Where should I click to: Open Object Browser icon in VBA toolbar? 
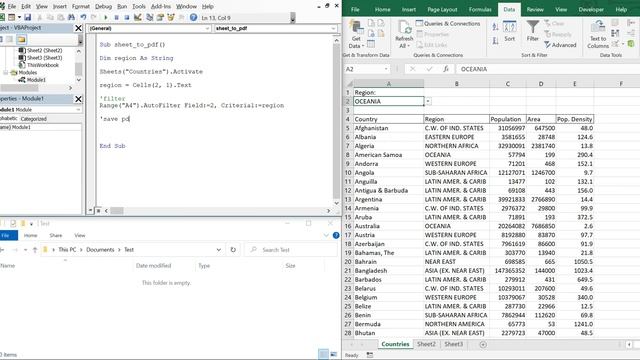(x=171, y=18)
